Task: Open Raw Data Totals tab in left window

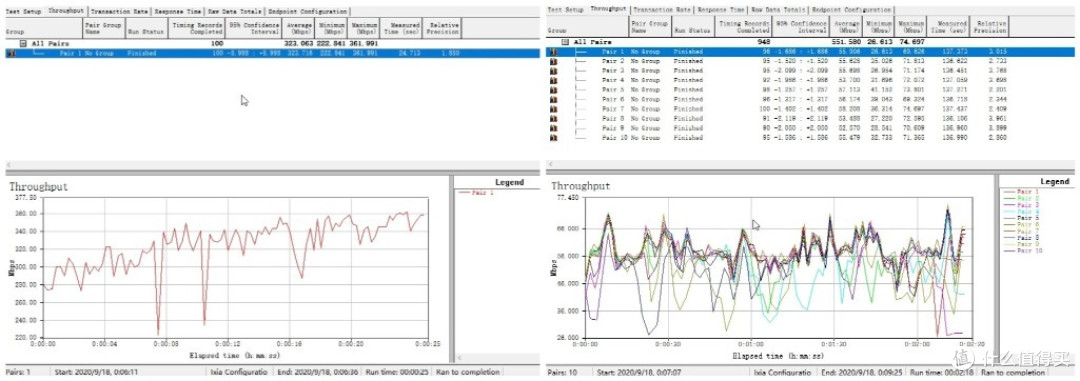Action: coord(235,12)
